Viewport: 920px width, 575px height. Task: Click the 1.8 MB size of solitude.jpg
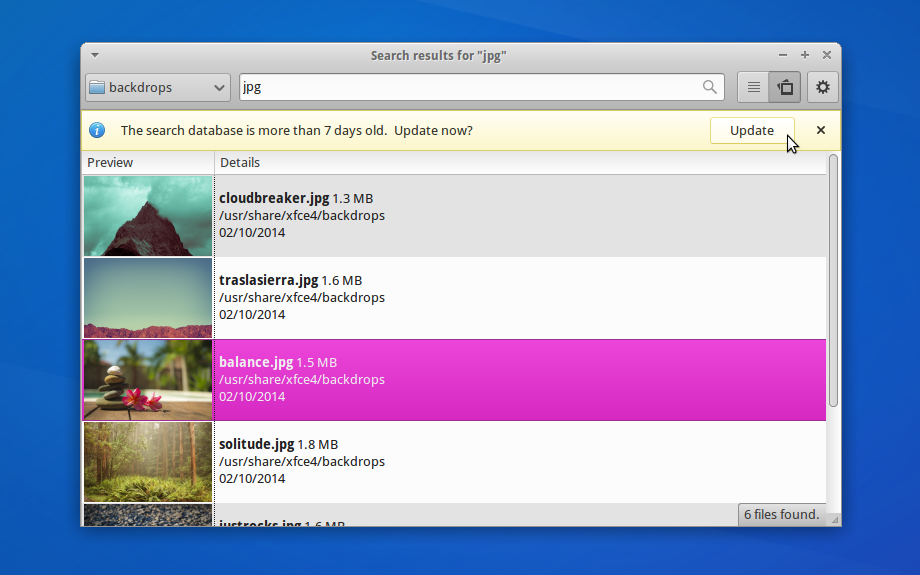(317, 445)
